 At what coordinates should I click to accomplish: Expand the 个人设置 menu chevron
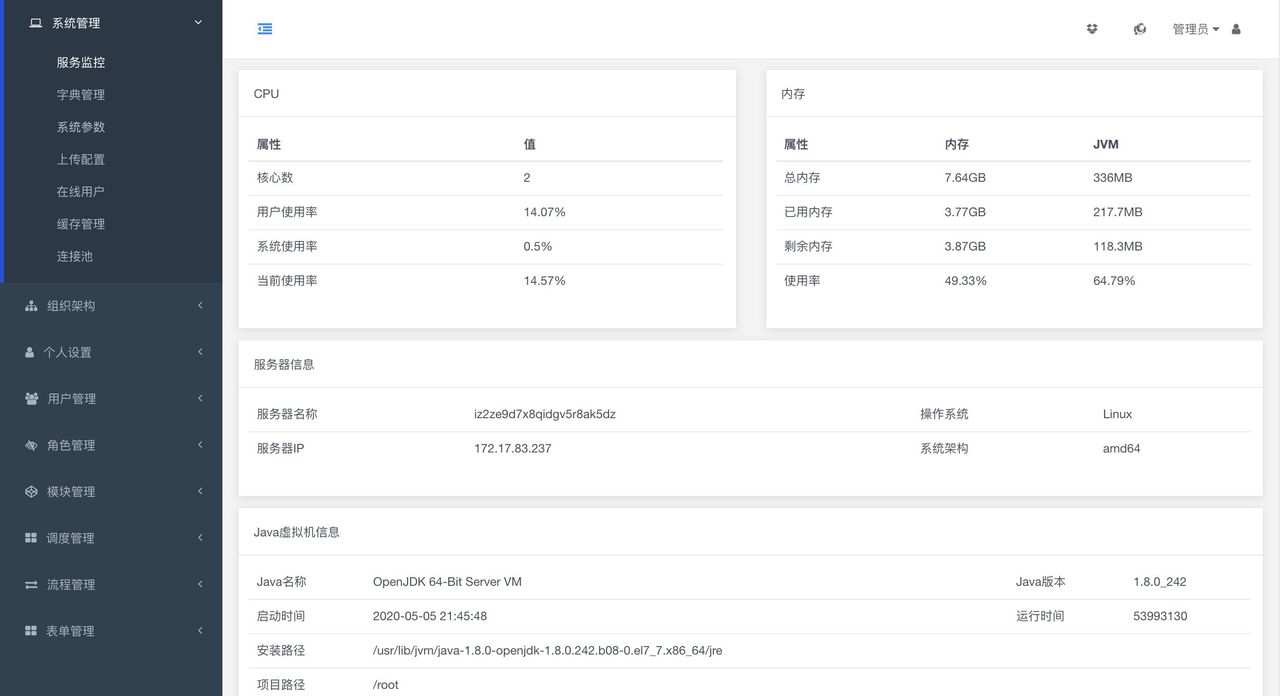point(200,351)
